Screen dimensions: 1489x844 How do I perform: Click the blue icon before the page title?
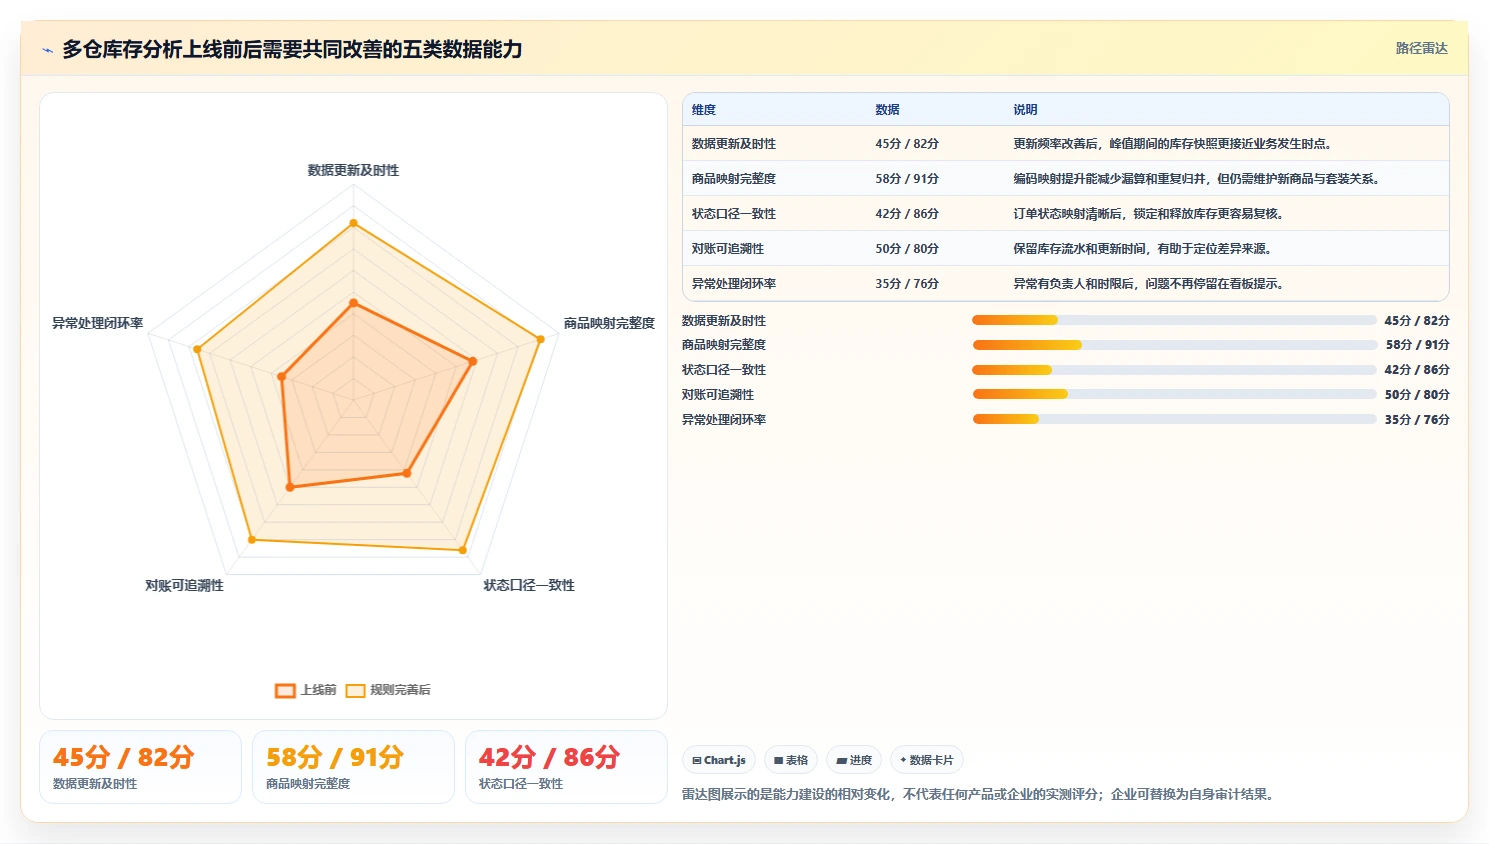[47, 50]
